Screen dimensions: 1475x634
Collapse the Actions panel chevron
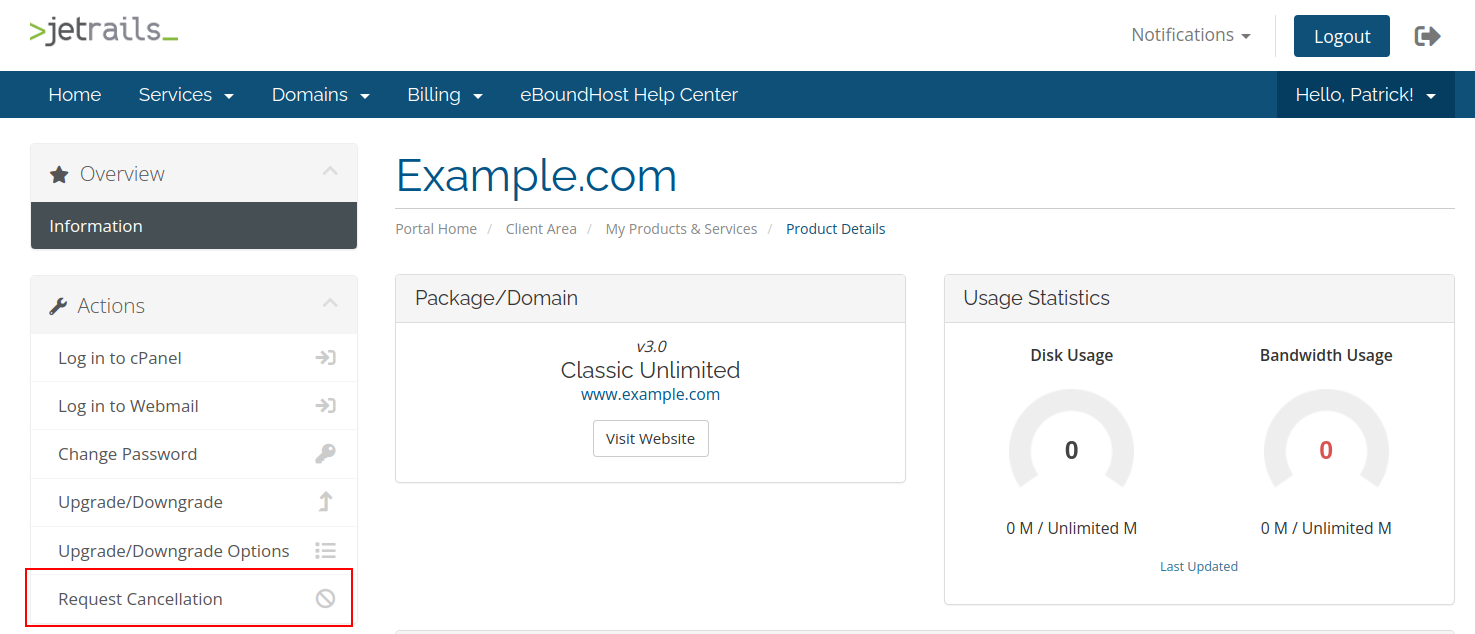pyautogui.click(x=330, y=304)
